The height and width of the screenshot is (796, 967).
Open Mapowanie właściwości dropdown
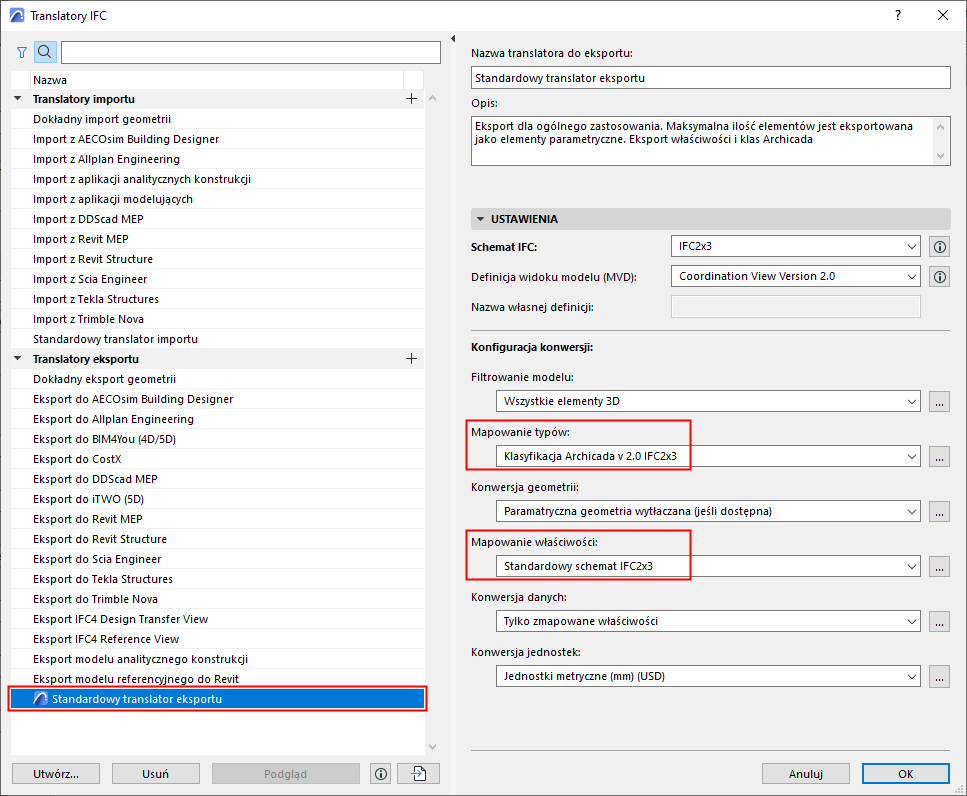pos(708,566)
